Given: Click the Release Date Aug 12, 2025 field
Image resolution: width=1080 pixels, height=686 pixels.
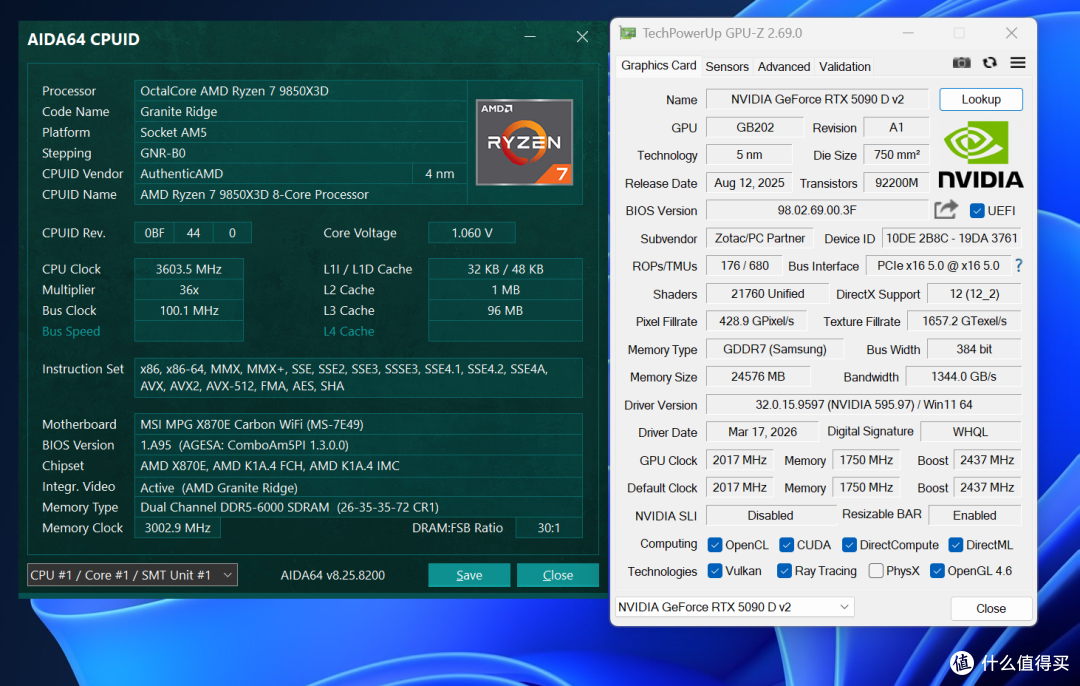Looking at the screenshot, I should [x=749, y=183].
